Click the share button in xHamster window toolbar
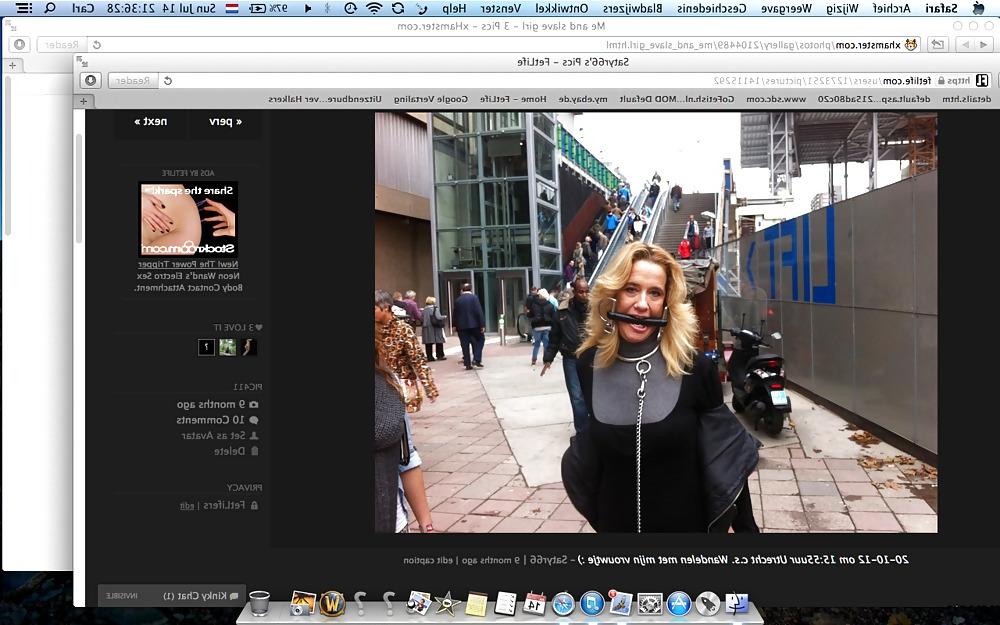This screenshot has width=1000, height=625. [x=938, y=45]
